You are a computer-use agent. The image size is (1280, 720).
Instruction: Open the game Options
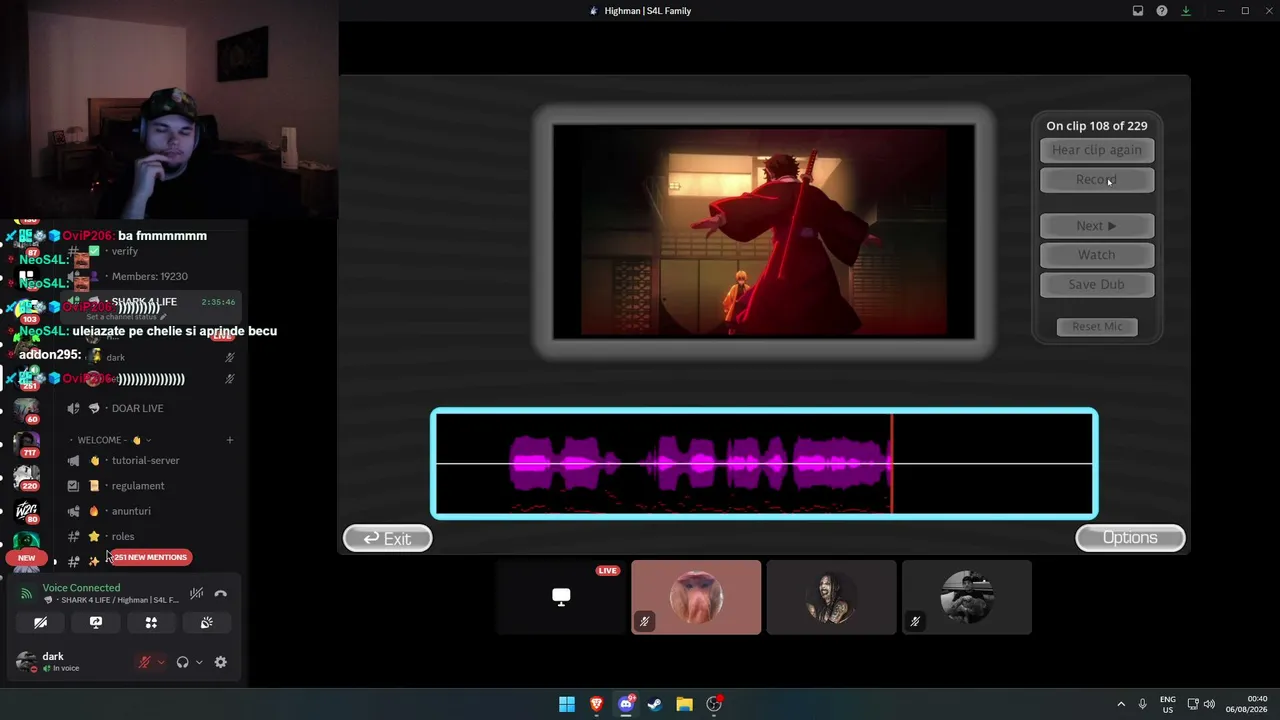coord(1130,538)
